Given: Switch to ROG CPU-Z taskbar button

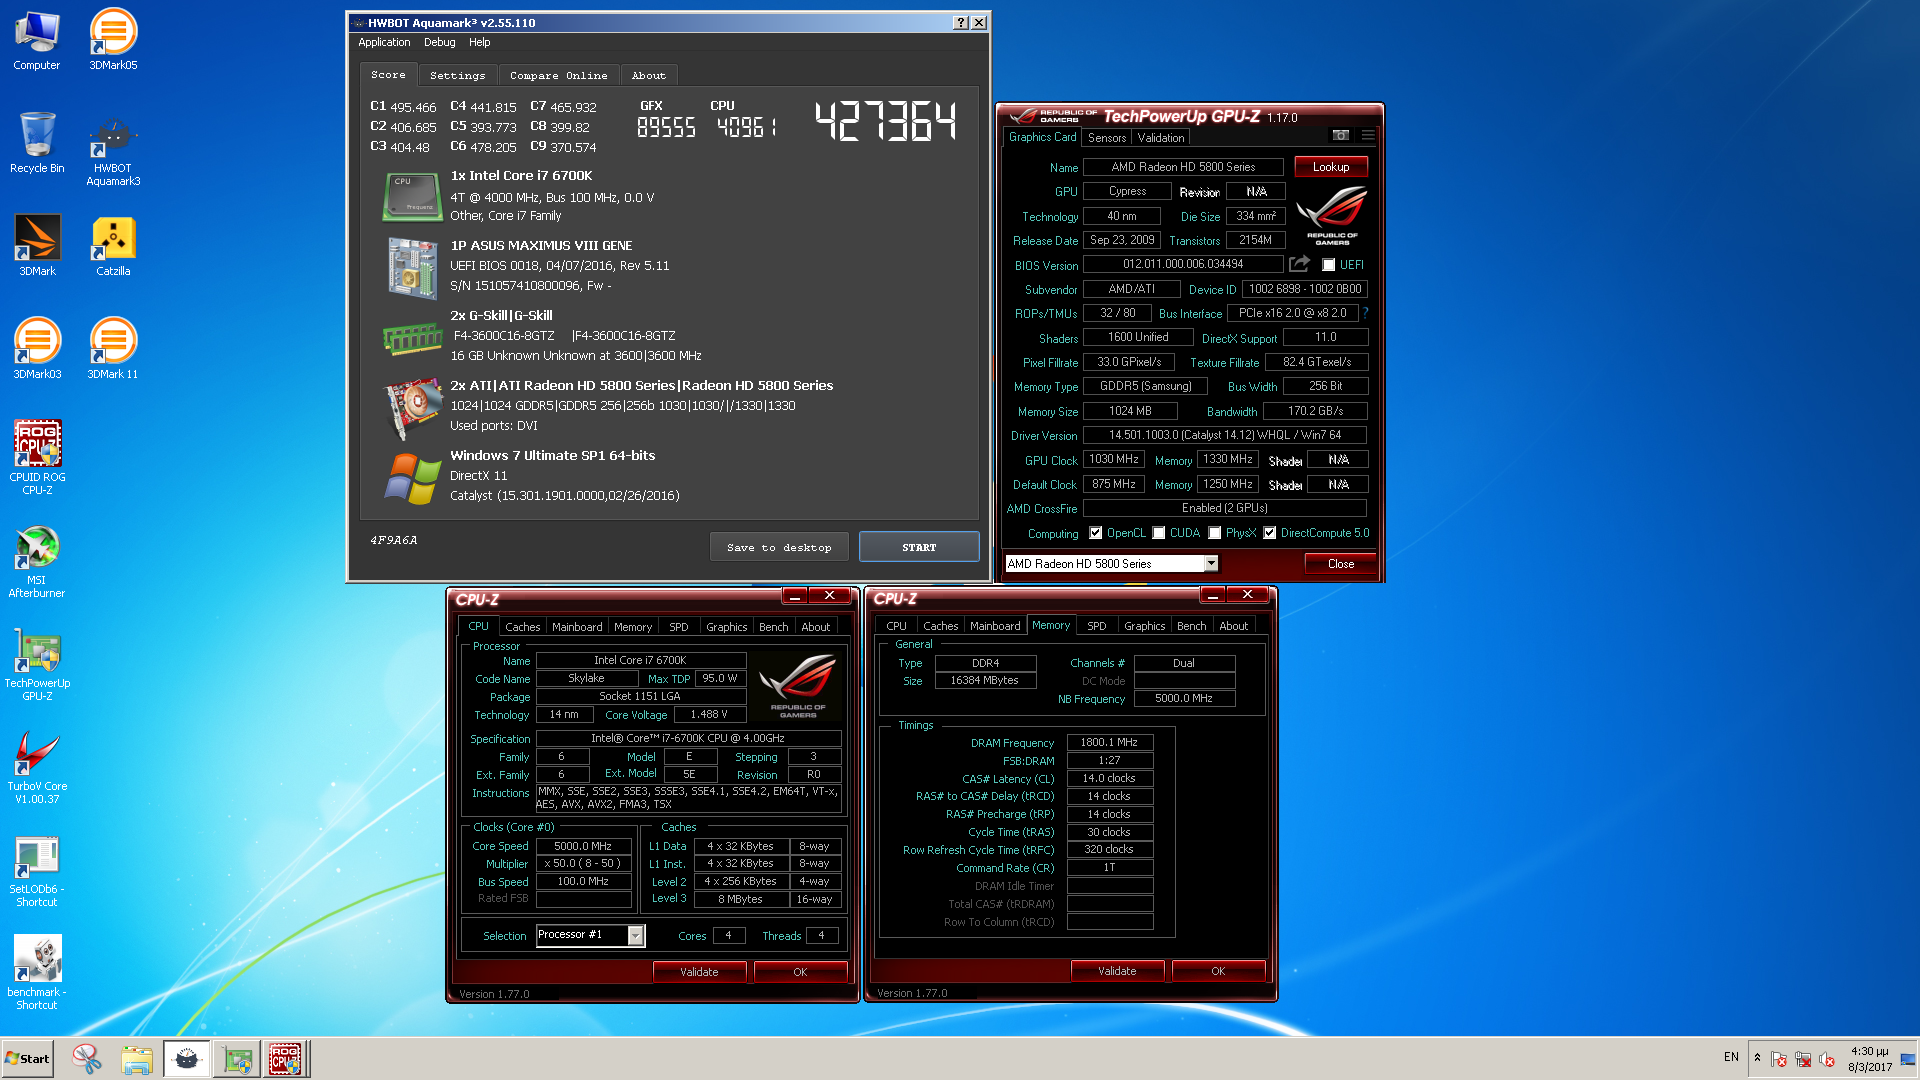Looking at the screenshot, I should coord(285,1059).
